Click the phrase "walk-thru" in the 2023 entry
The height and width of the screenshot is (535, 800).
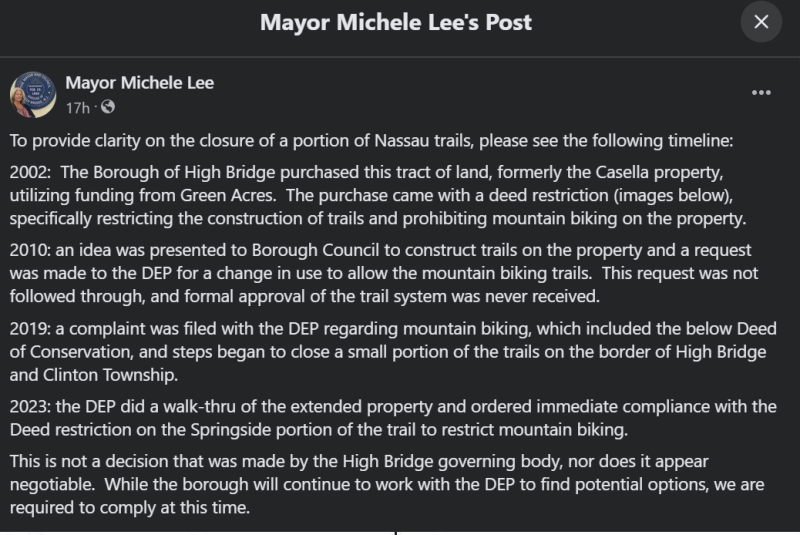pos(191,406)
